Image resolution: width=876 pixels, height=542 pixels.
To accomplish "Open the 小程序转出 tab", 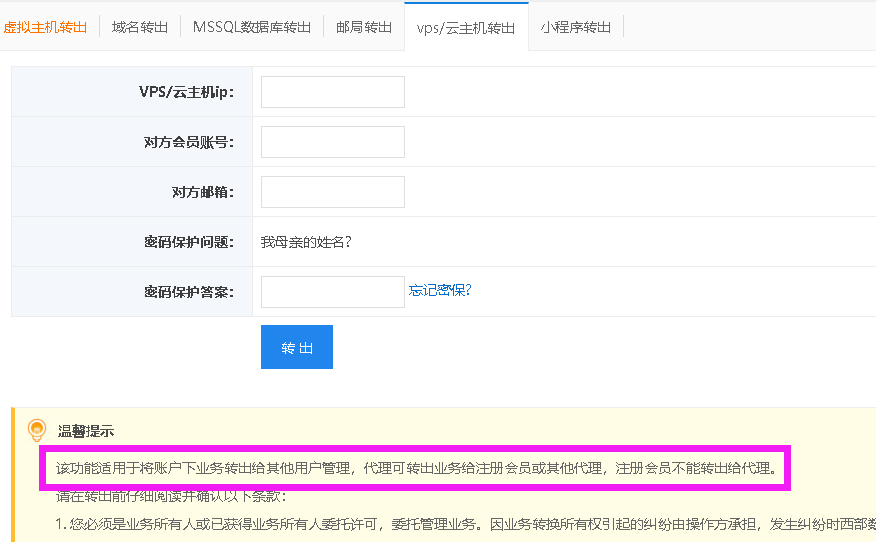I will click(x=575, y=27).
